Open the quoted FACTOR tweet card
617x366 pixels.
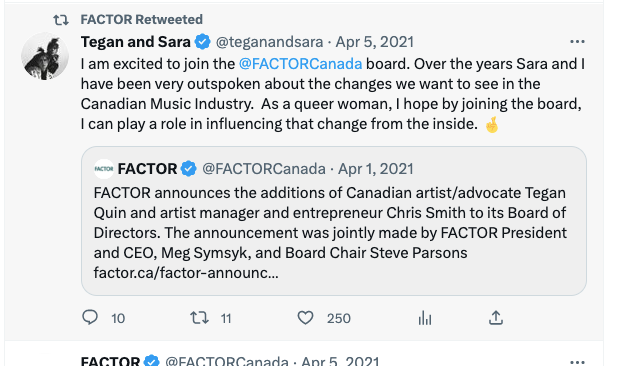(334, 221)
